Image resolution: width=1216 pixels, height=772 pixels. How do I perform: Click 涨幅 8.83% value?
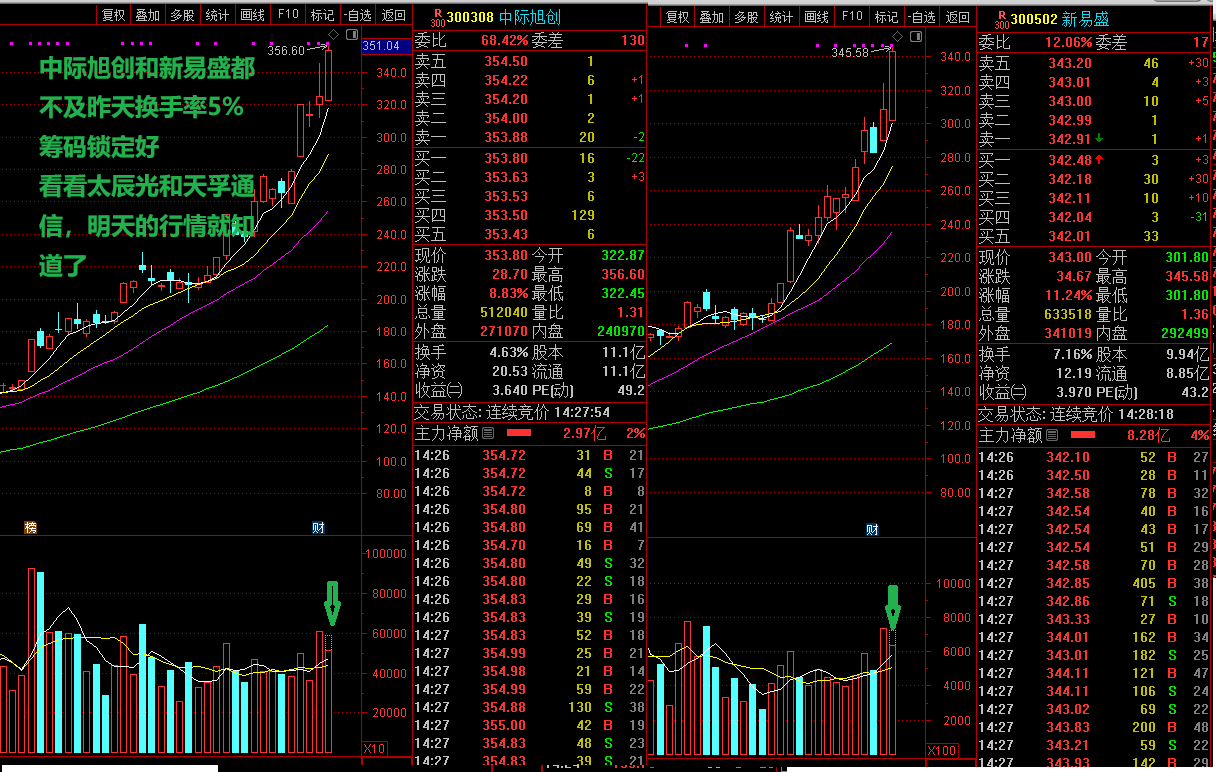point(508,293)
